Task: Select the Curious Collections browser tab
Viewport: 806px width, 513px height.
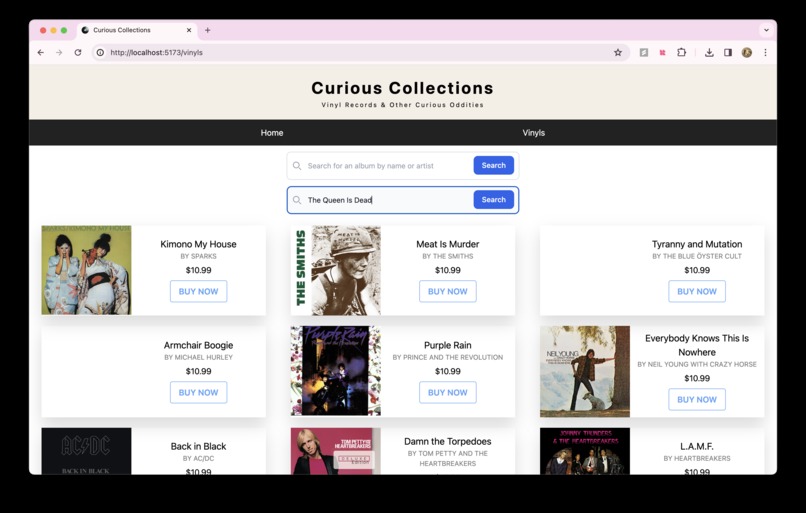Action: coord(137,30)
